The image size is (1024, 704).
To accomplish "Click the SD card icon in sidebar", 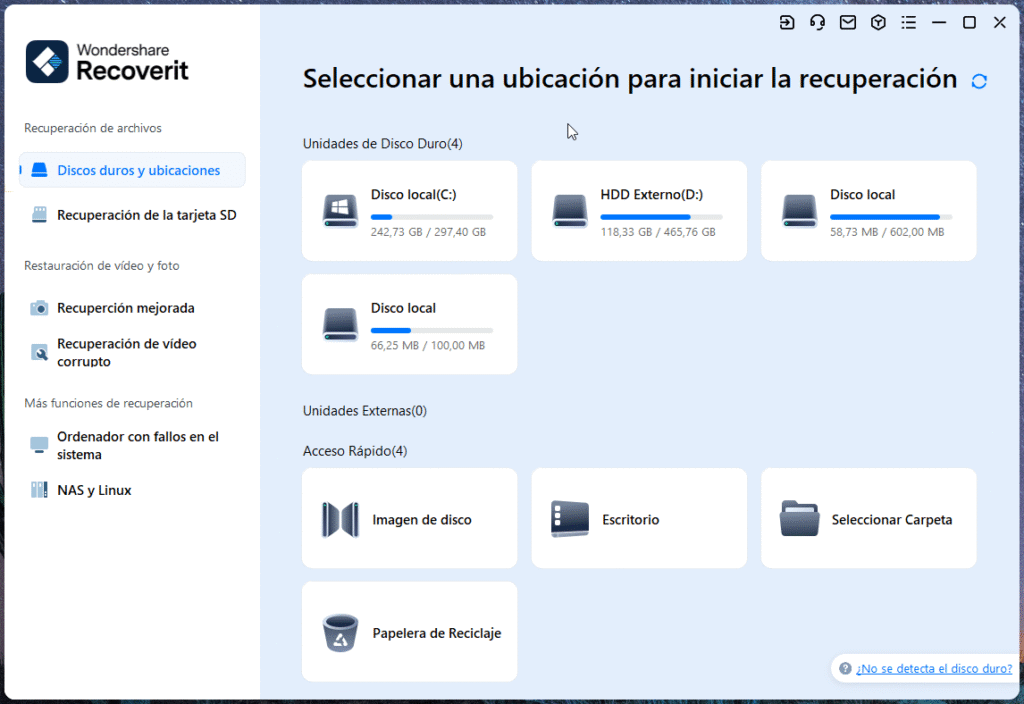I will point(39,215).
